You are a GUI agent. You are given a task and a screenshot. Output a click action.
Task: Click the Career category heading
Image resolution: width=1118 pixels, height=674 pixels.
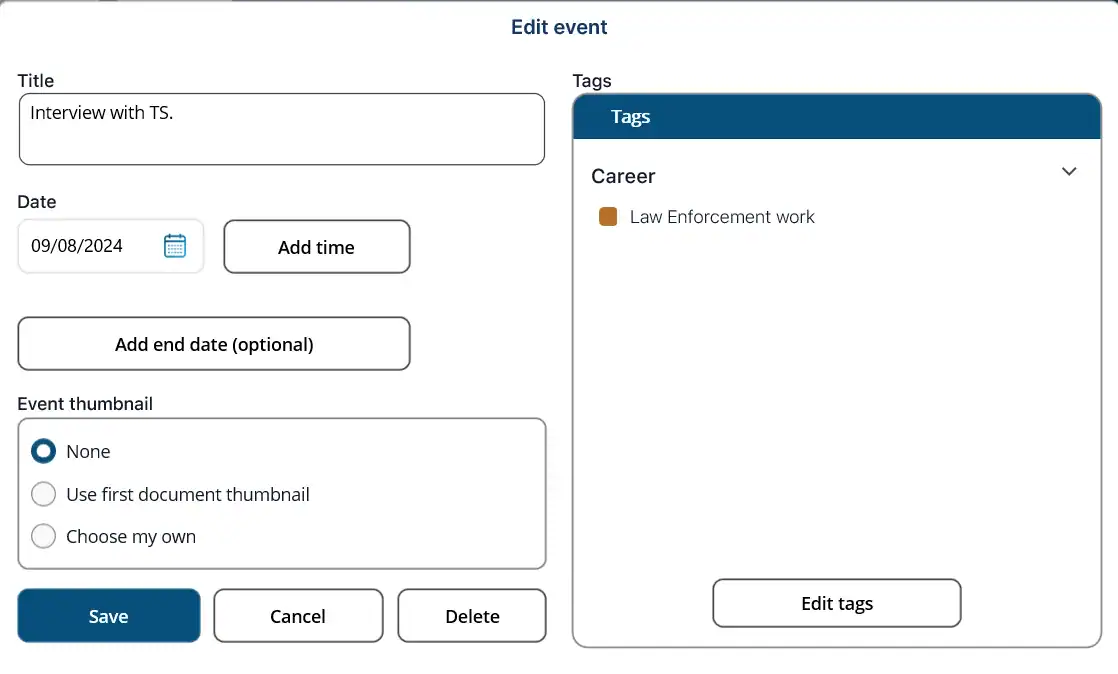[623, 176]
